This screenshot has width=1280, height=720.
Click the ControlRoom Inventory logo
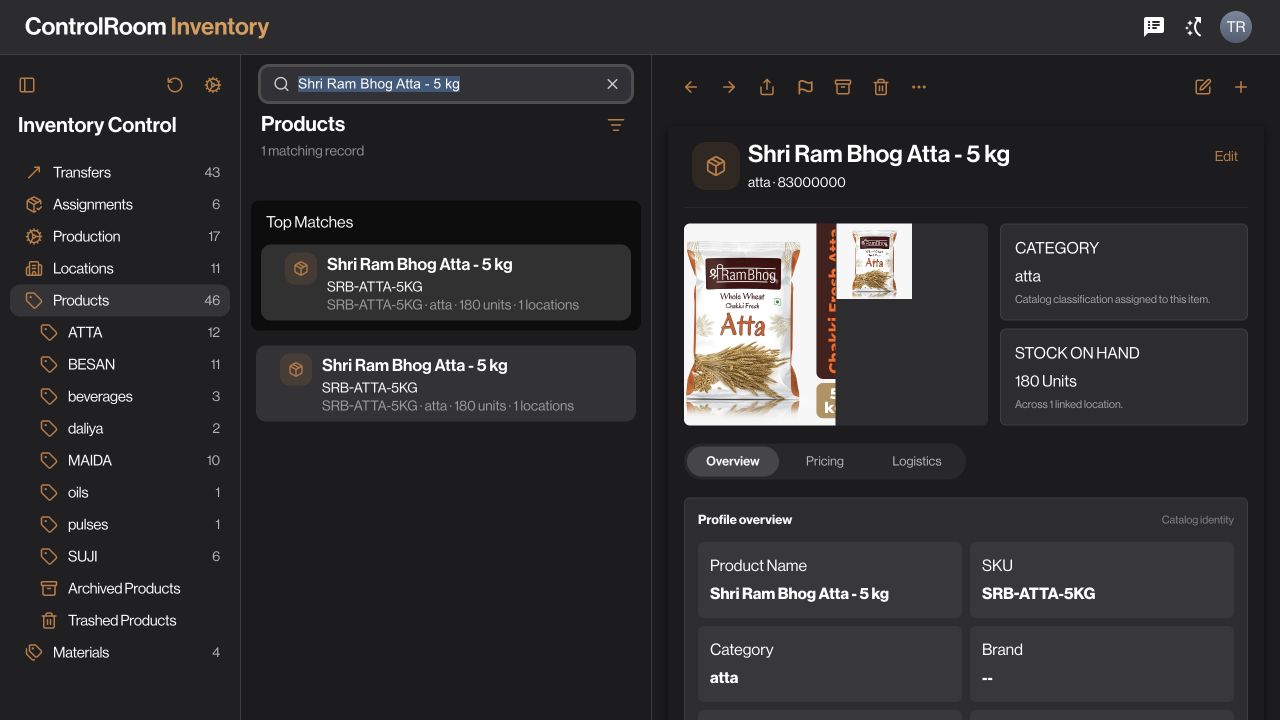[x=147, y=27]
